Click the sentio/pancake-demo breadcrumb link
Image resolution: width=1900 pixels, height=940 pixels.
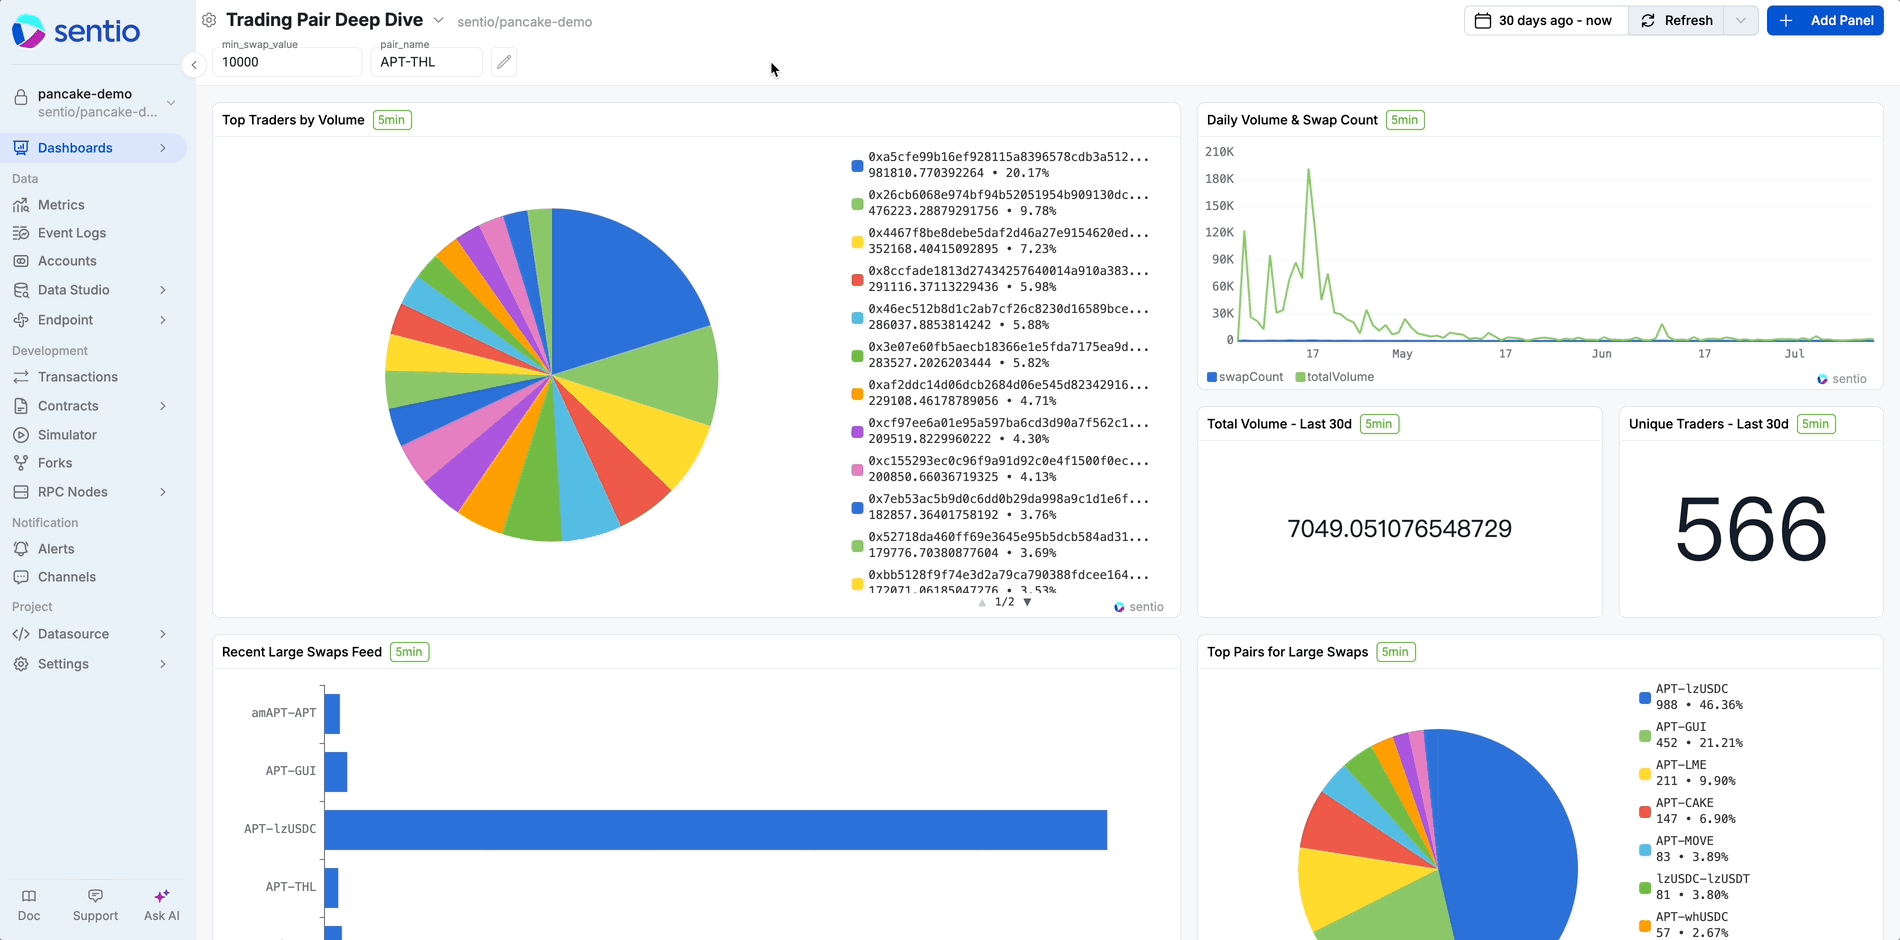[525, 22]
